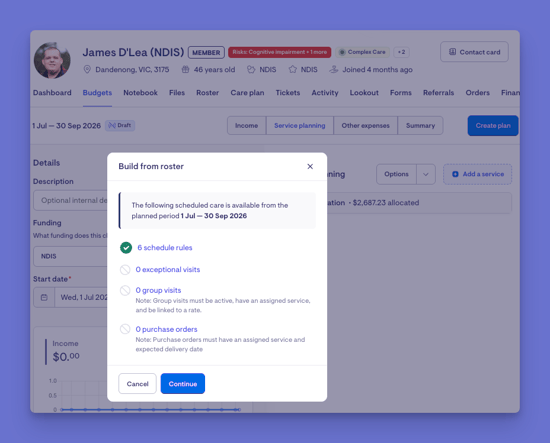Click the calendar icon beside Start date

point(44,297)
